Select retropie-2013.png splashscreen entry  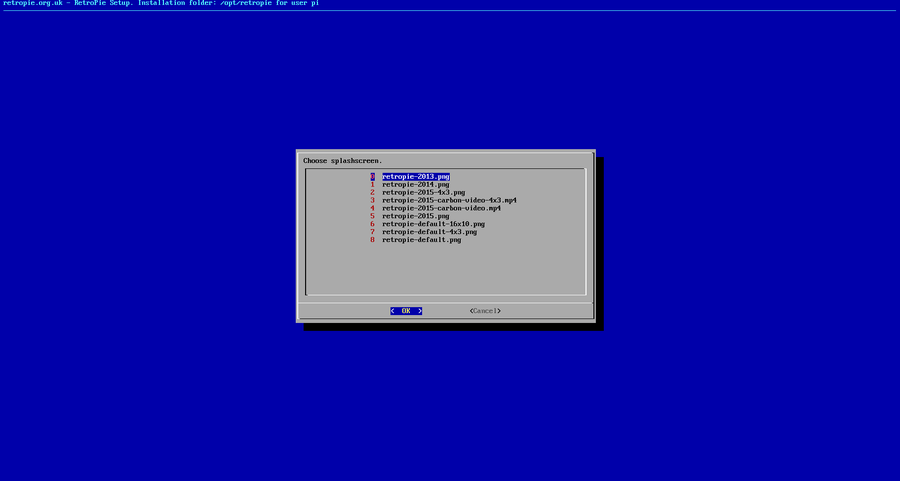pyautogui.click(x=415, y=176)
